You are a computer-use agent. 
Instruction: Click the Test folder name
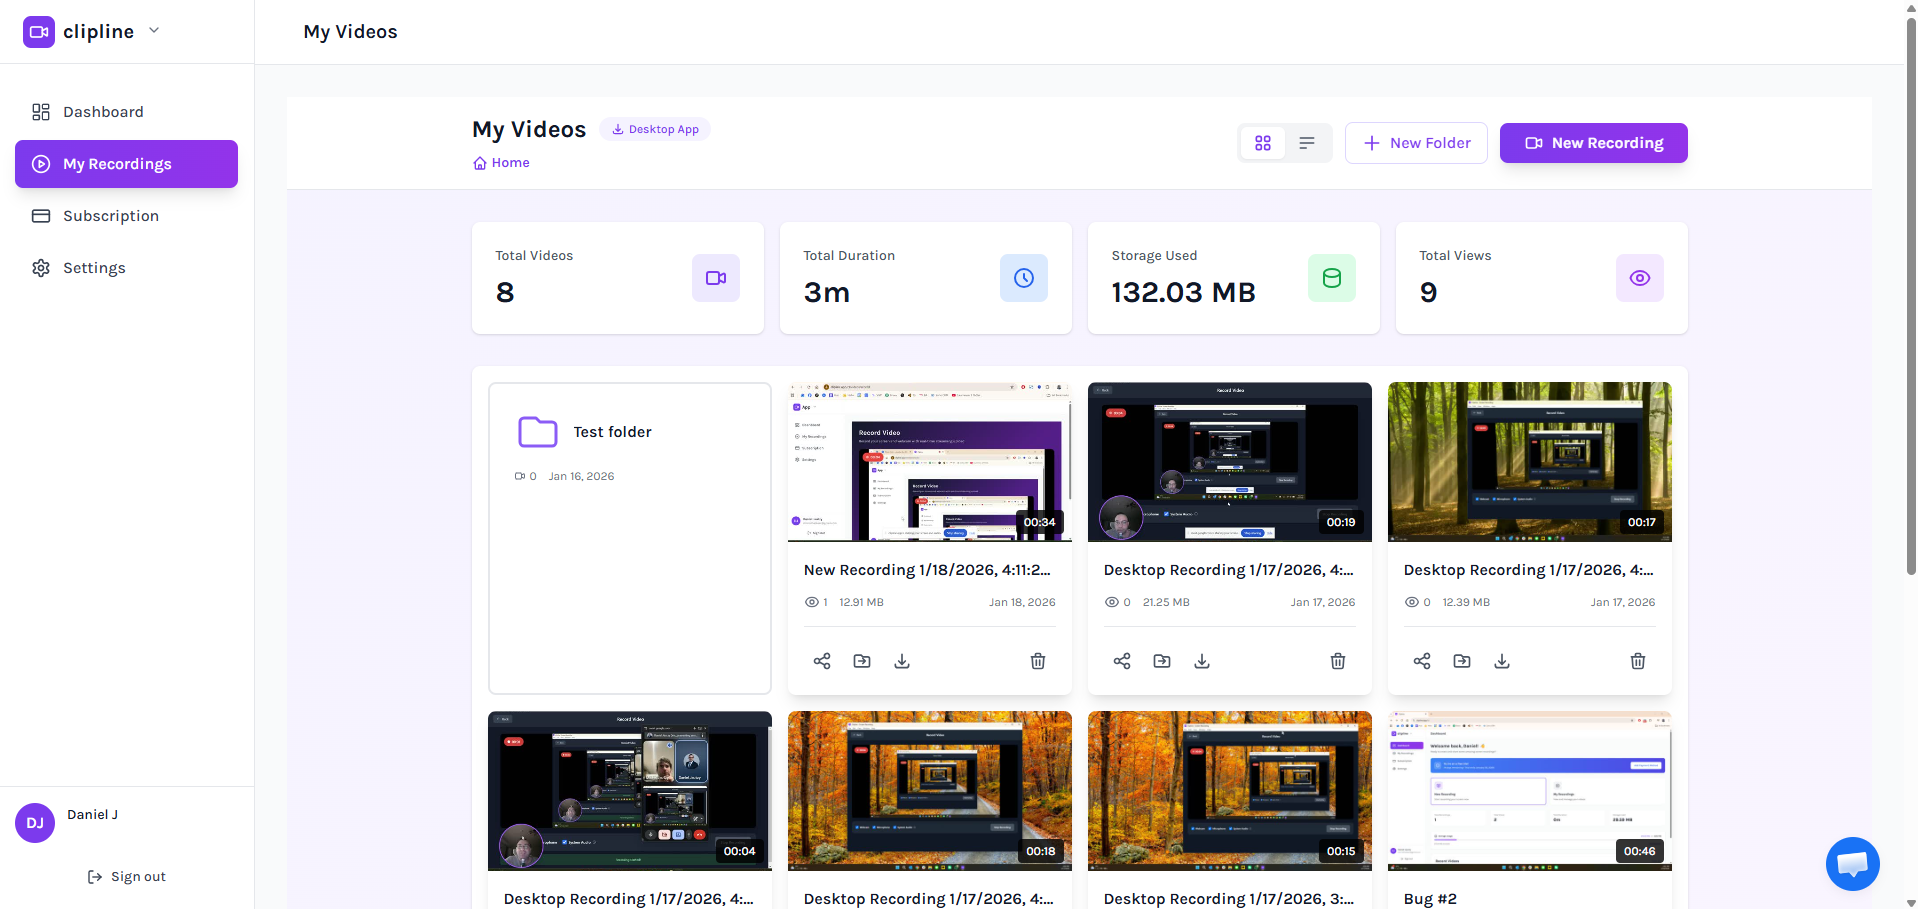click(x=612, y=432)
